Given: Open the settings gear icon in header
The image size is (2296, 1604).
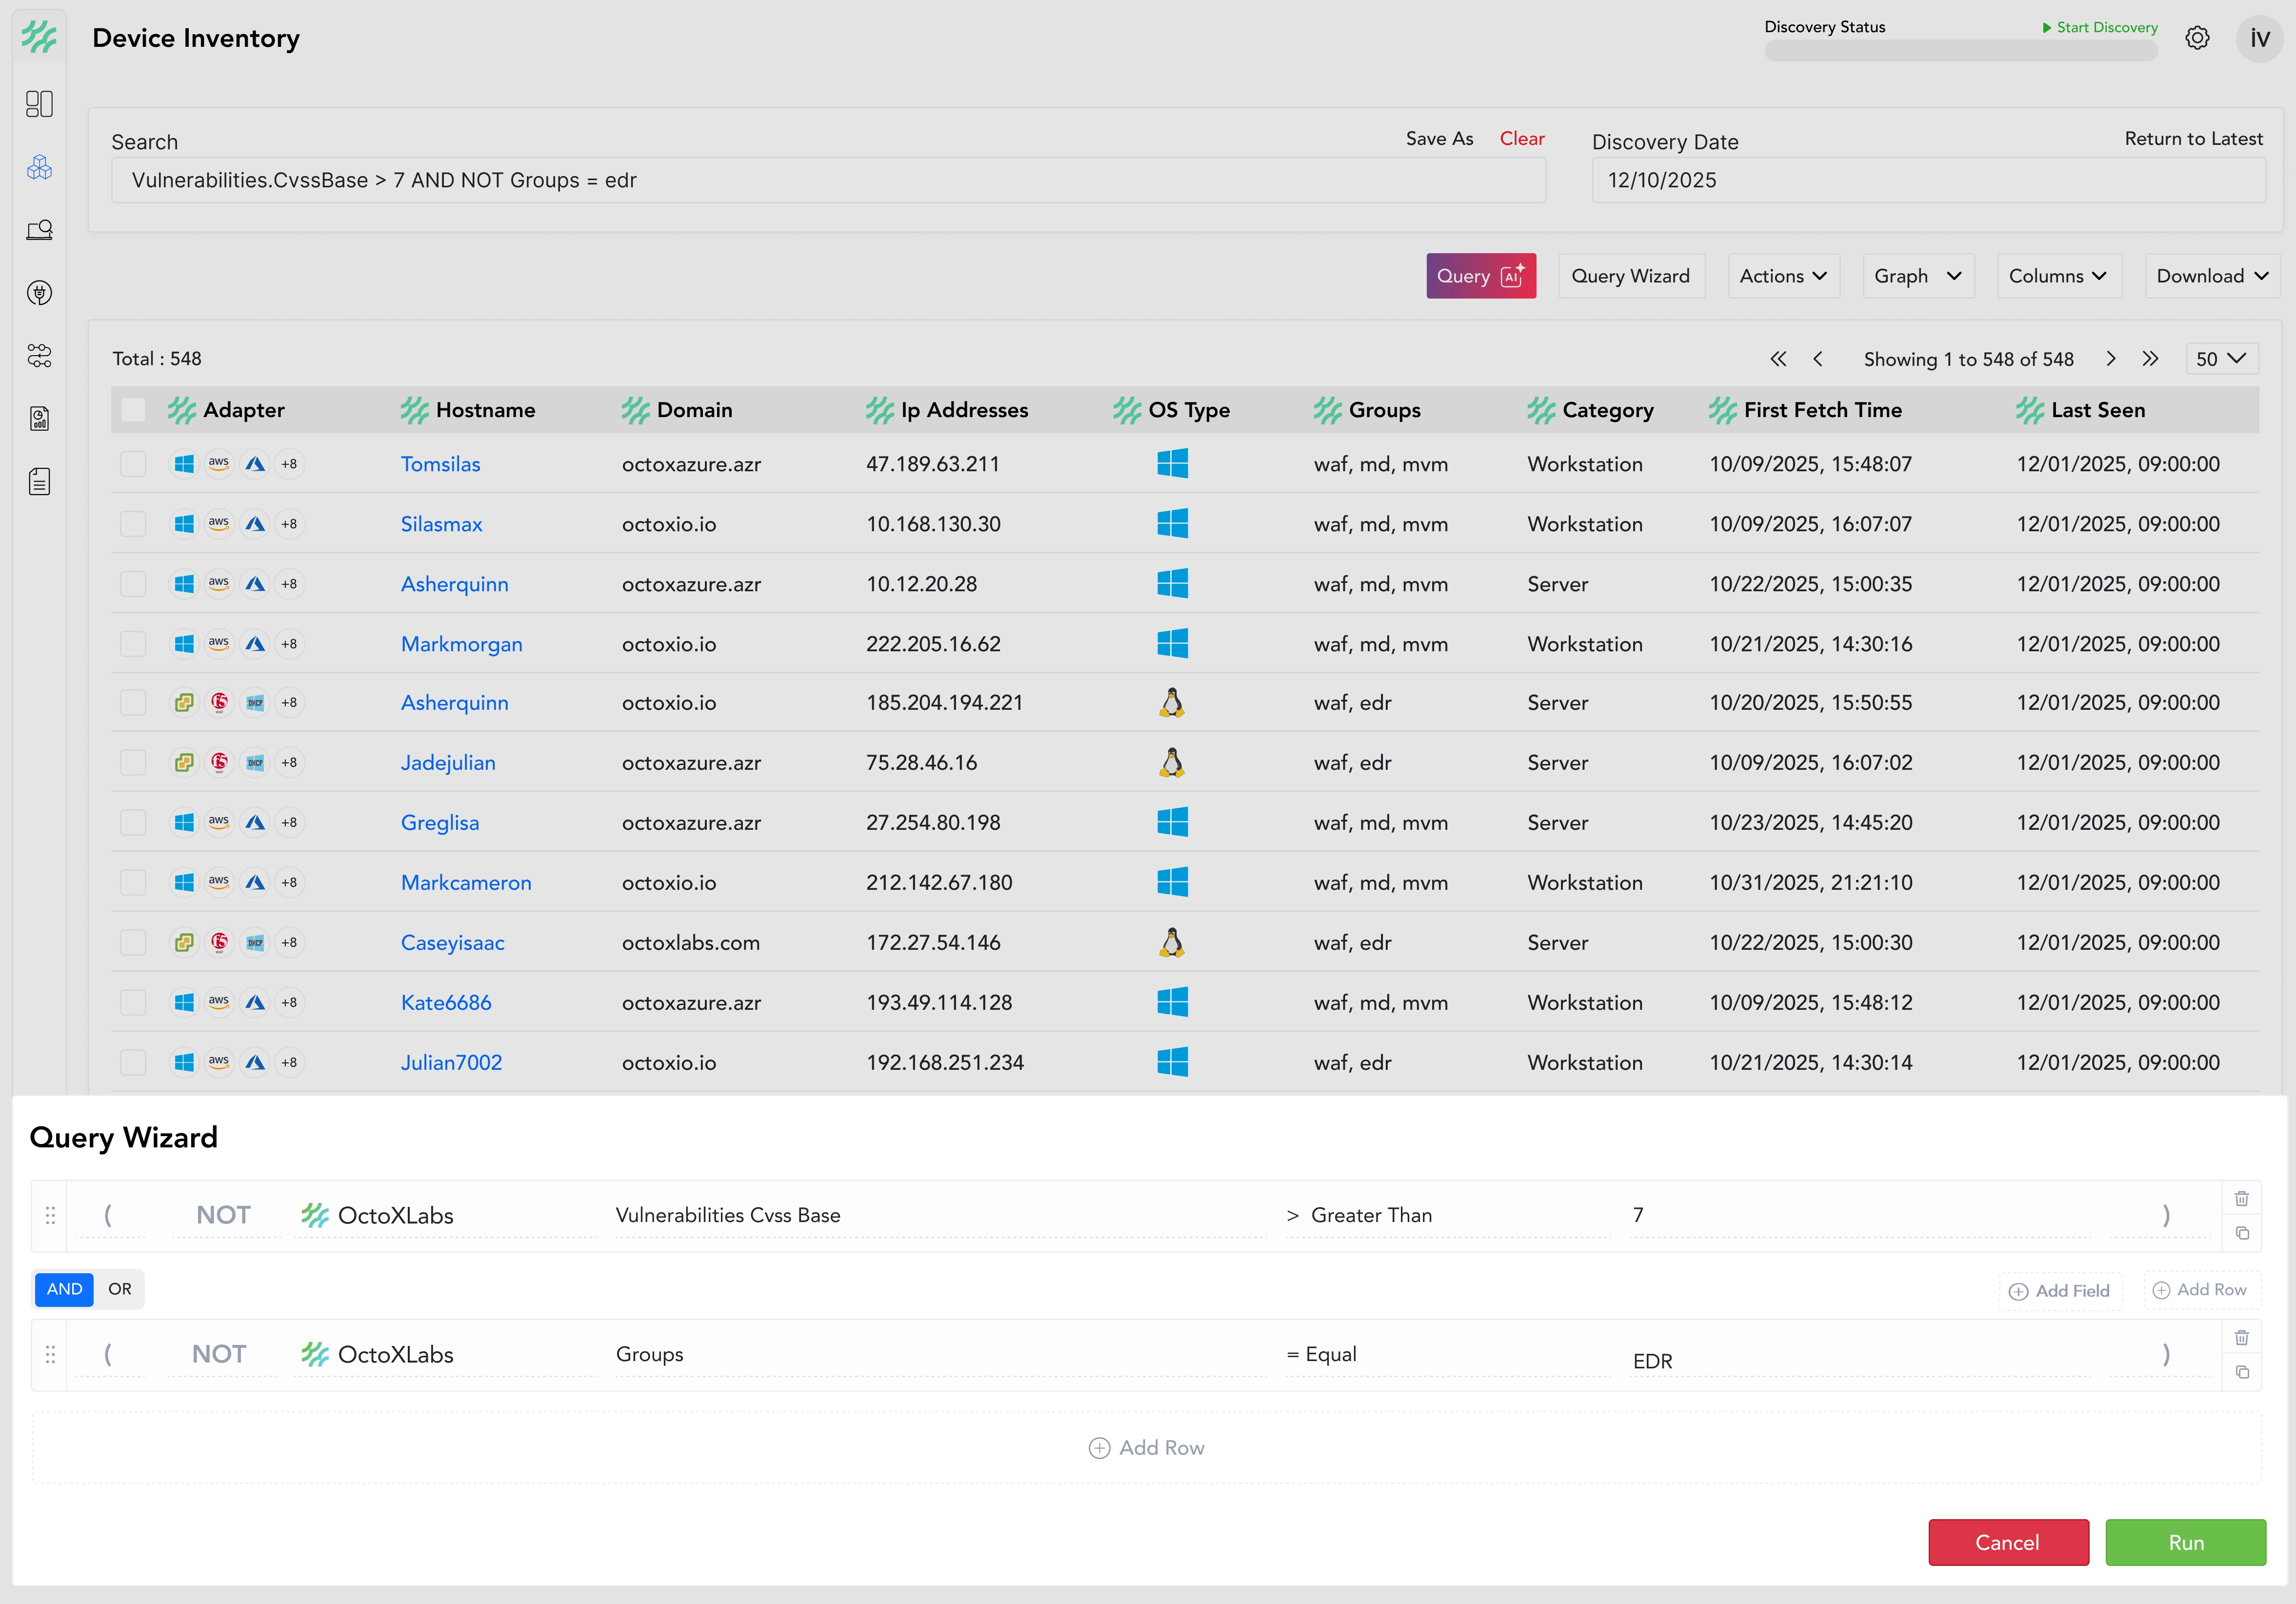Looking at the screenshot, I should (x=2197, y=38).
